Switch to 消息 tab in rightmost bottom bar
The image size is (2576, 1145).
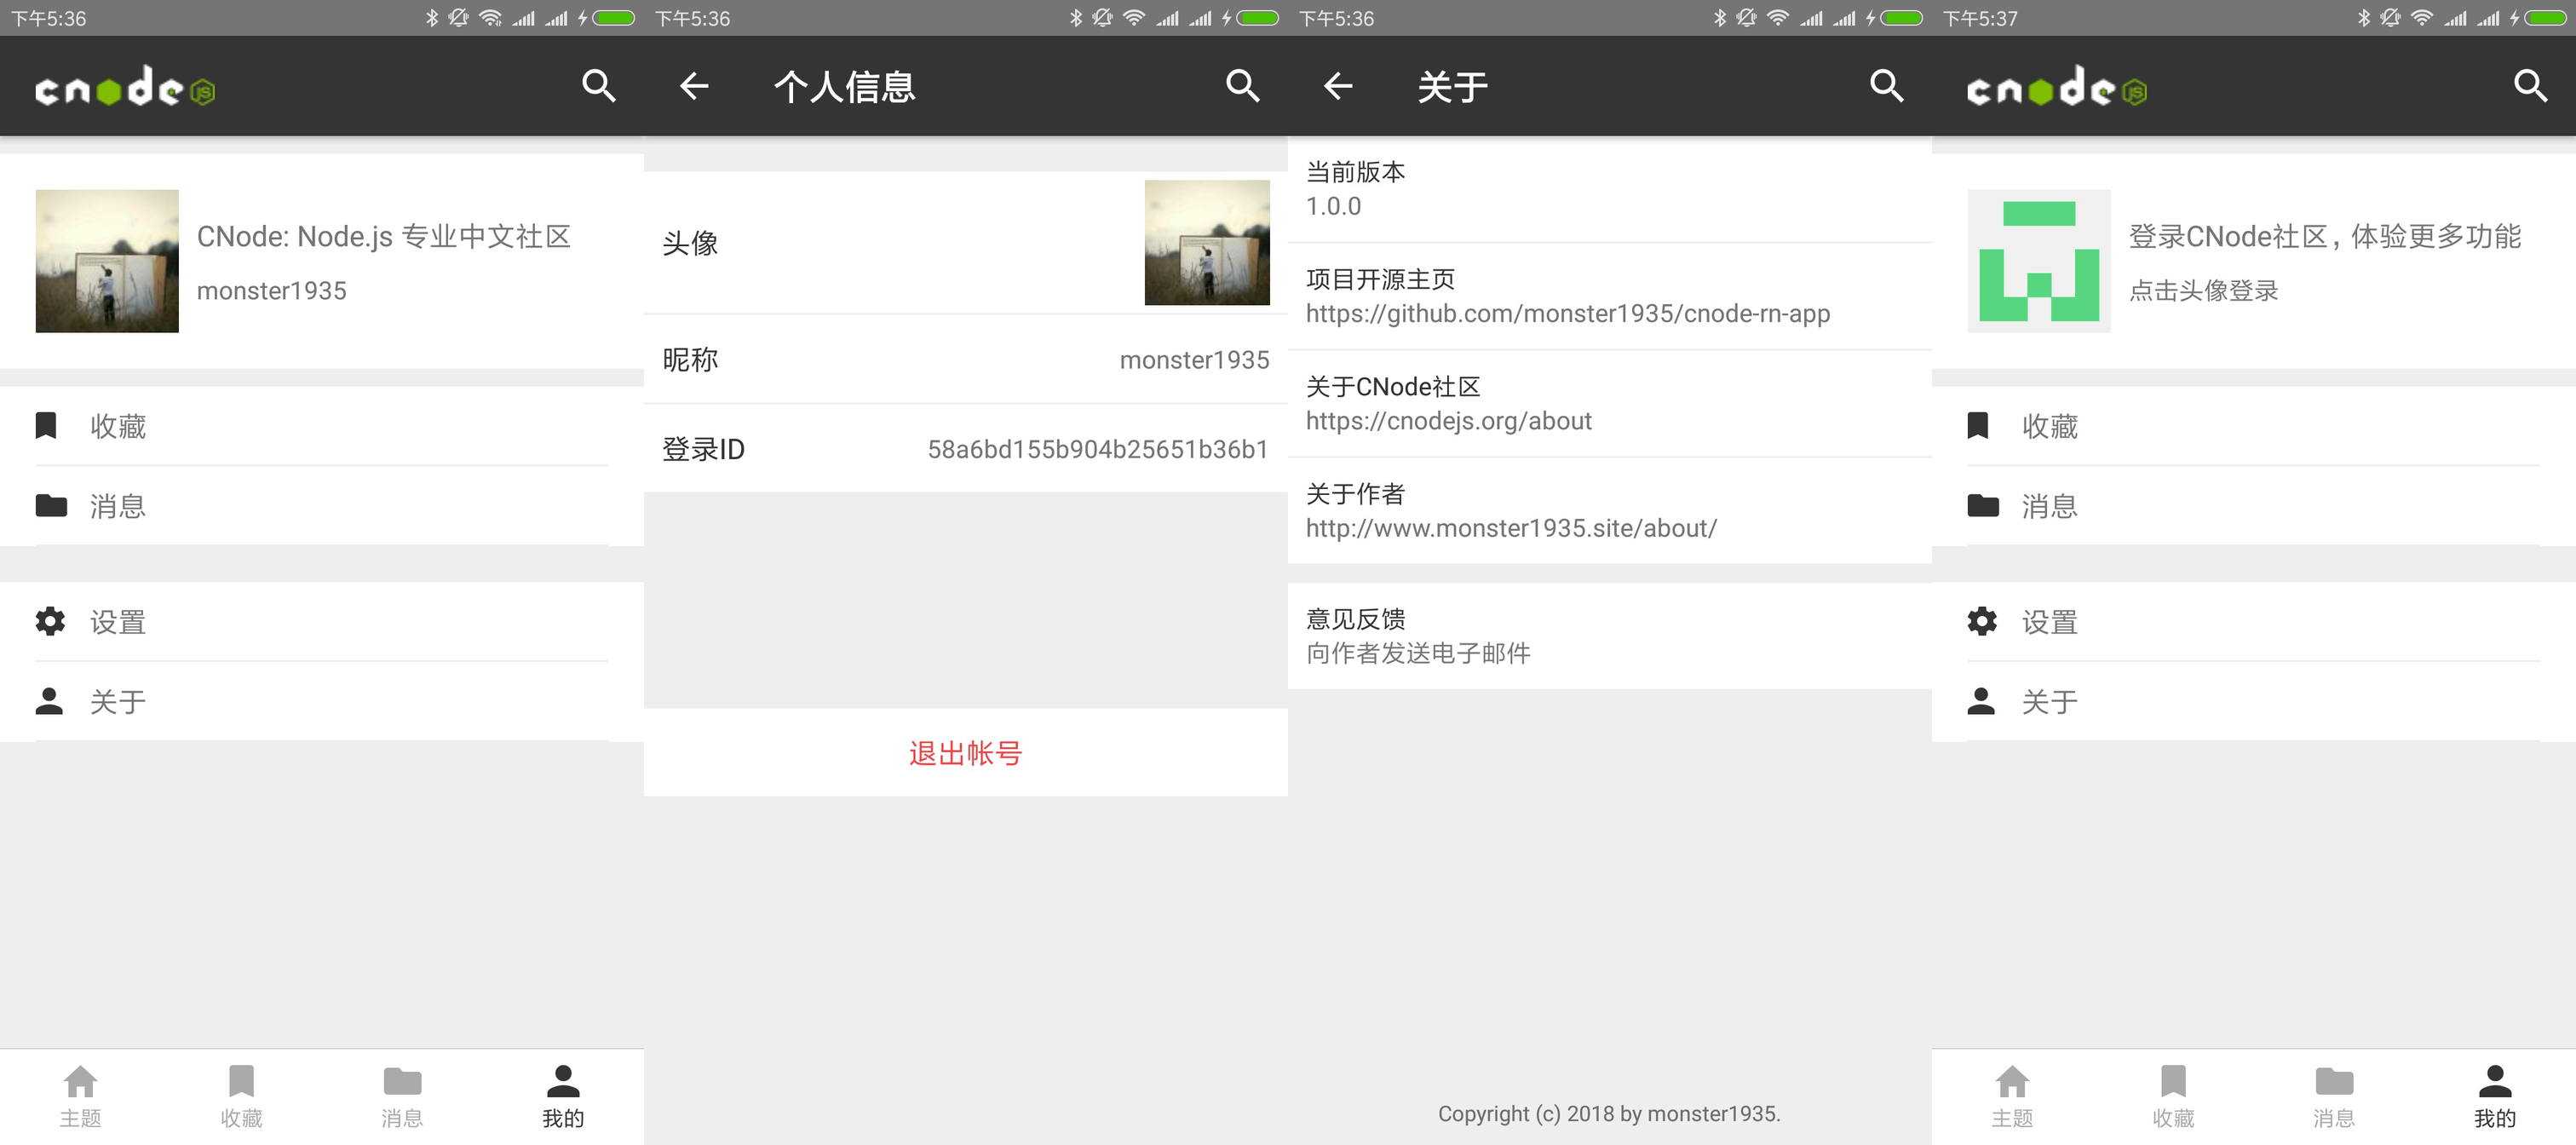click(x=2334, y=1096)
